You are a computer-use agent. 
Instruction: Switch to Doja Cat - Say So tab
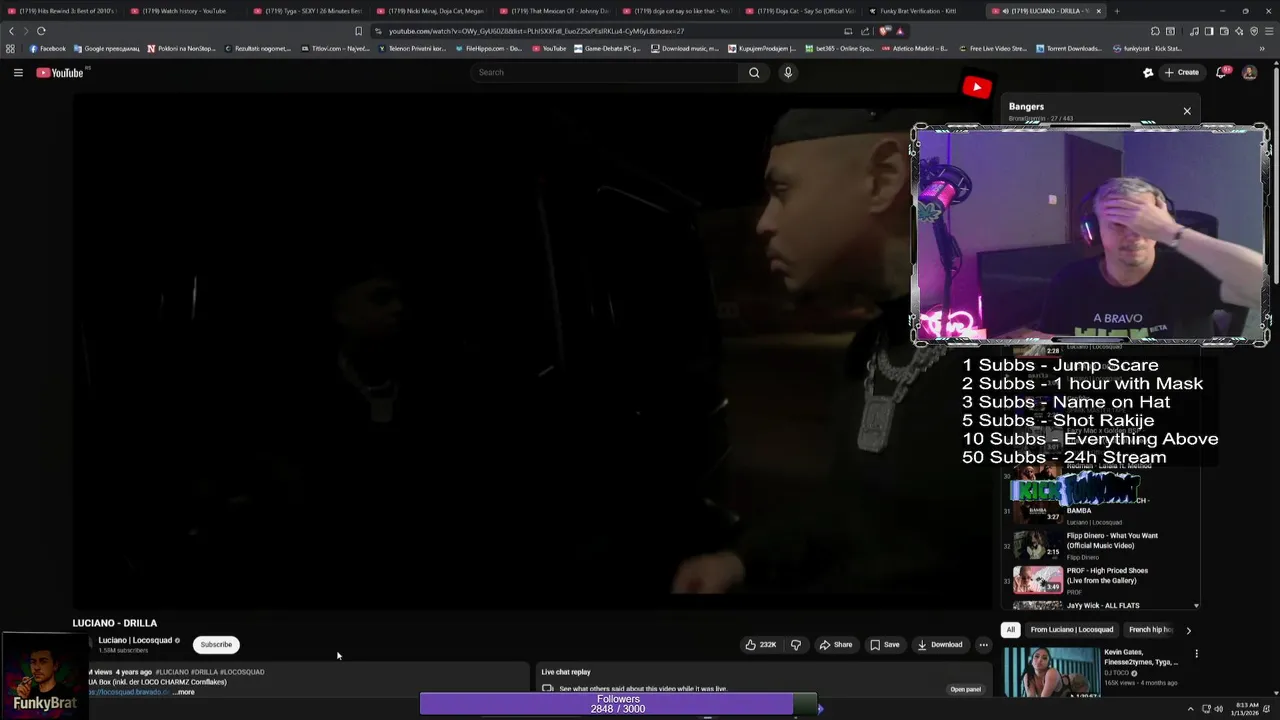click(801, 11)
